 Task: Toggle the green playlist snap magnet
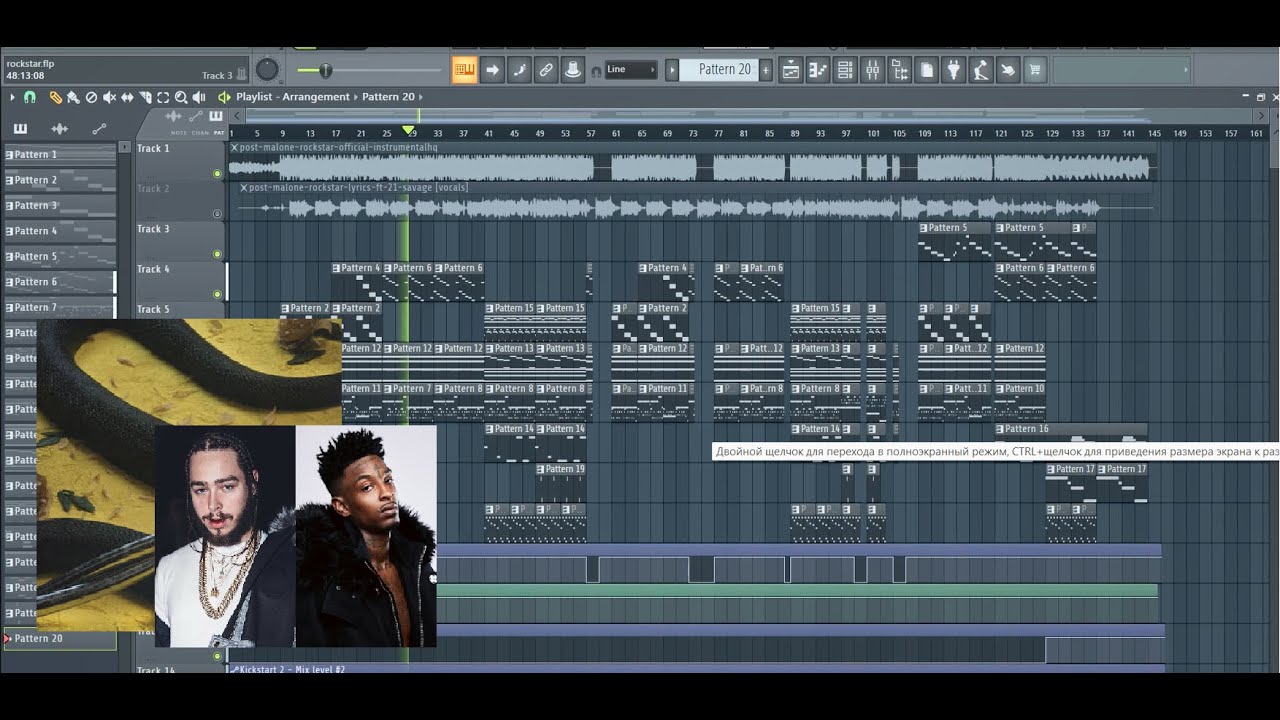(x=30, y=97)
